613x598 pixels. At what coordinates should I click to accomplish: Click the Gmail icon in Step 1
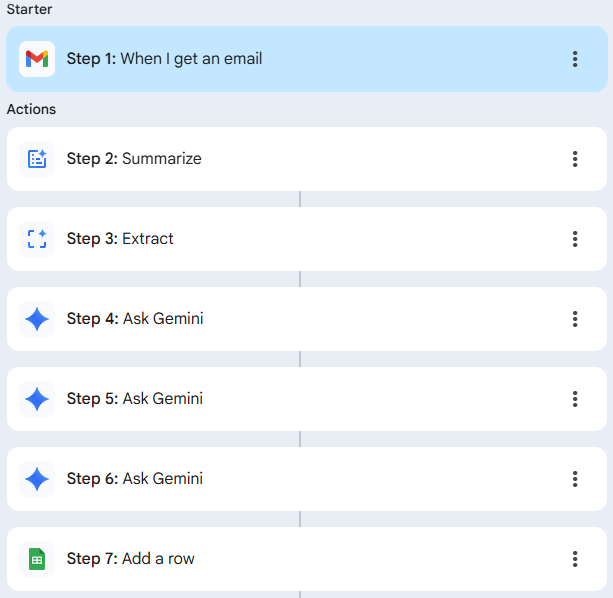(37, 59)
